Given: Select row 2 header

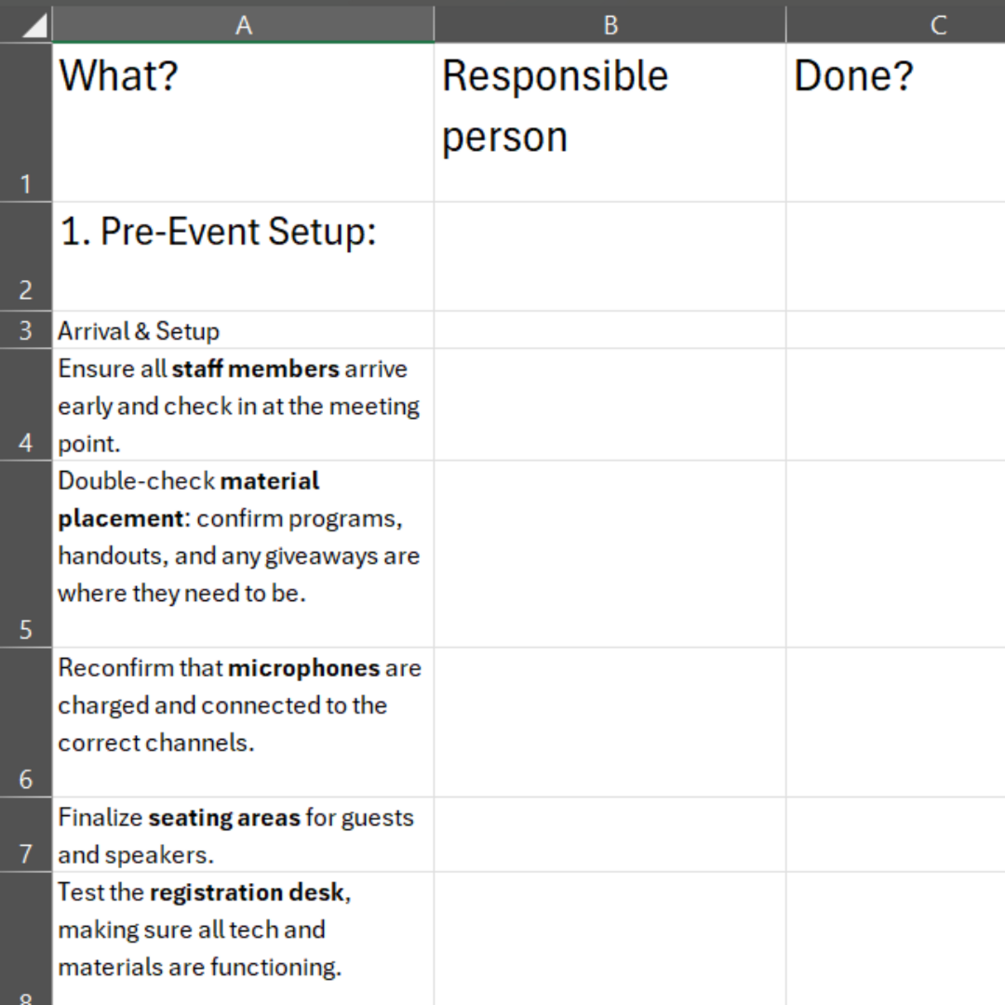Looking at the screenshot, I should [x=26, y=256].
